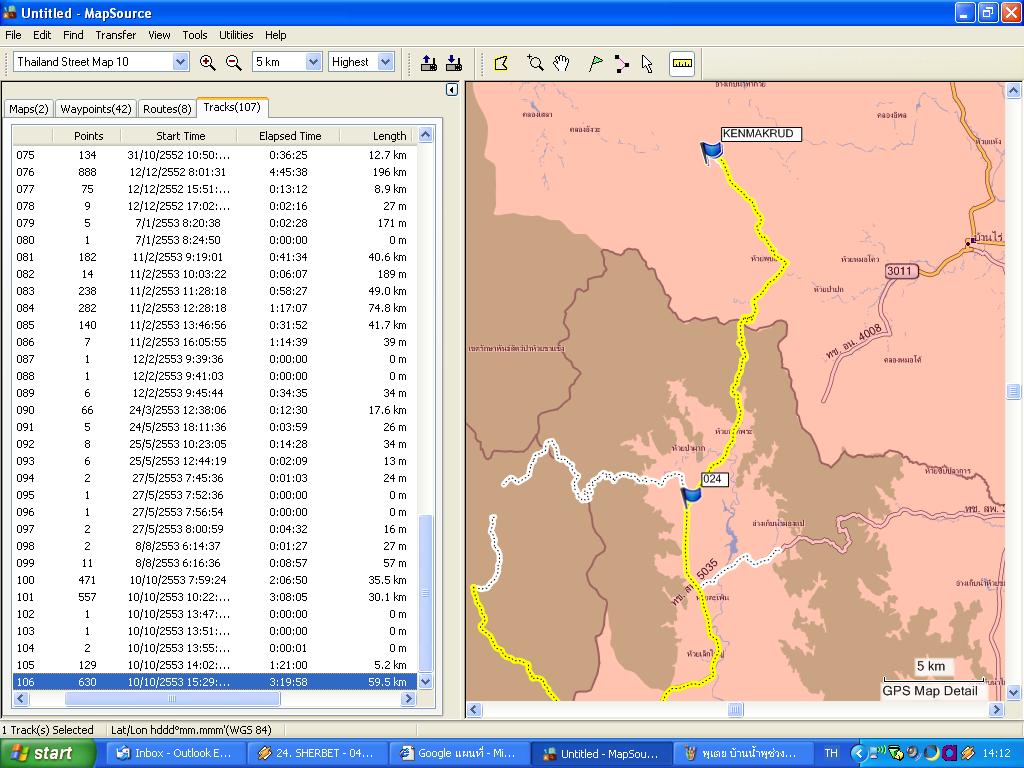1024x768 pixels.
Task: Select the Route tool
Action: 622,63
